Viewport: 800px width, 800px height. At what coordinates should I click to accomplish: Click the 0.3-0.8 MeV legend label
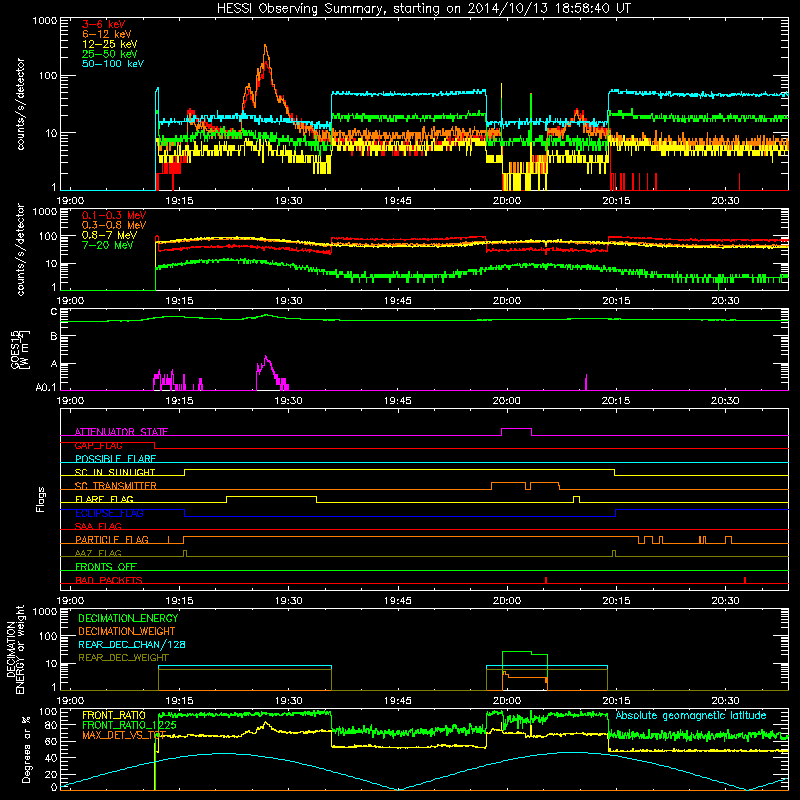114,225
